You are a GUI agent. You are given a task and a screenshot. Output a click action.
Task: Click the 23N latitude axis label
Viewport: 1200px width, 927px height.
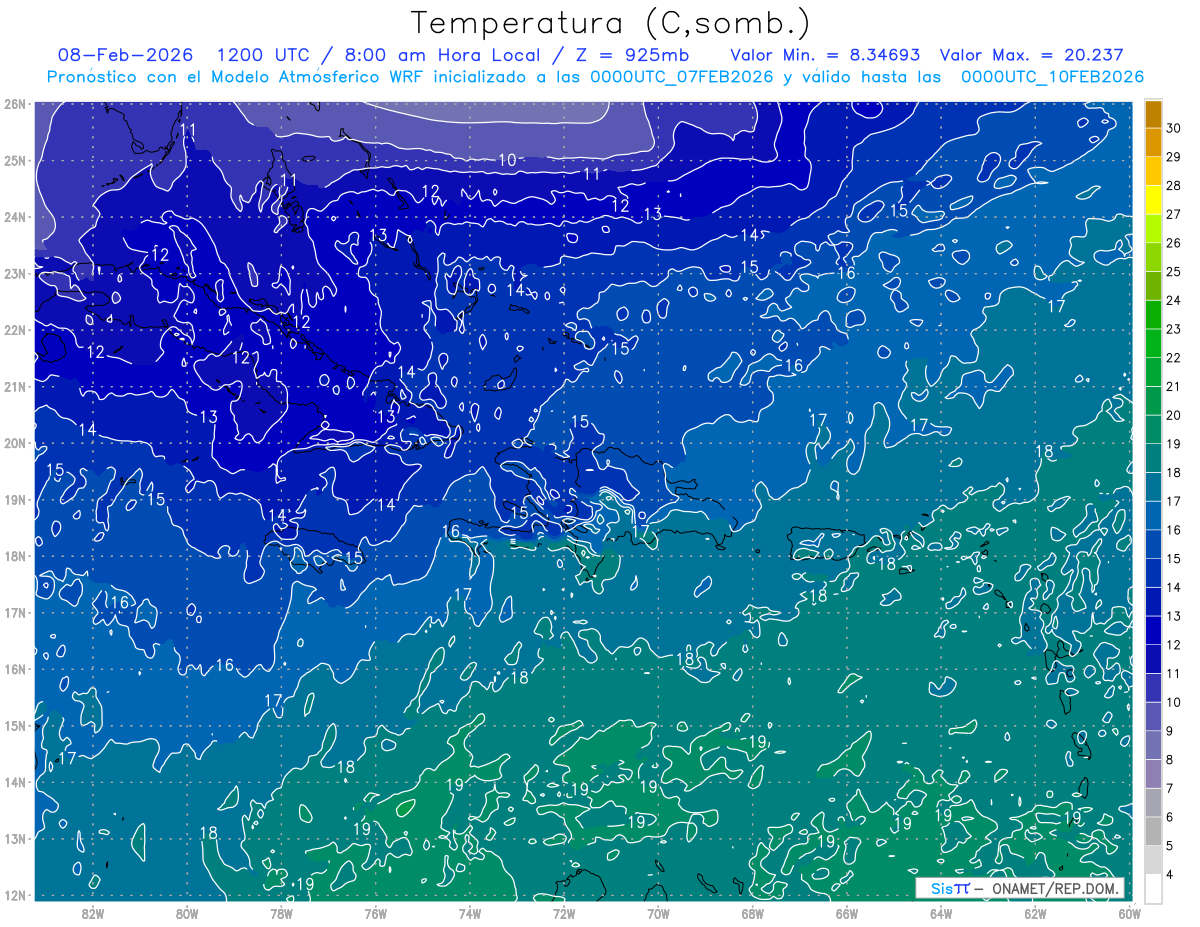click(x=15, y=274)
